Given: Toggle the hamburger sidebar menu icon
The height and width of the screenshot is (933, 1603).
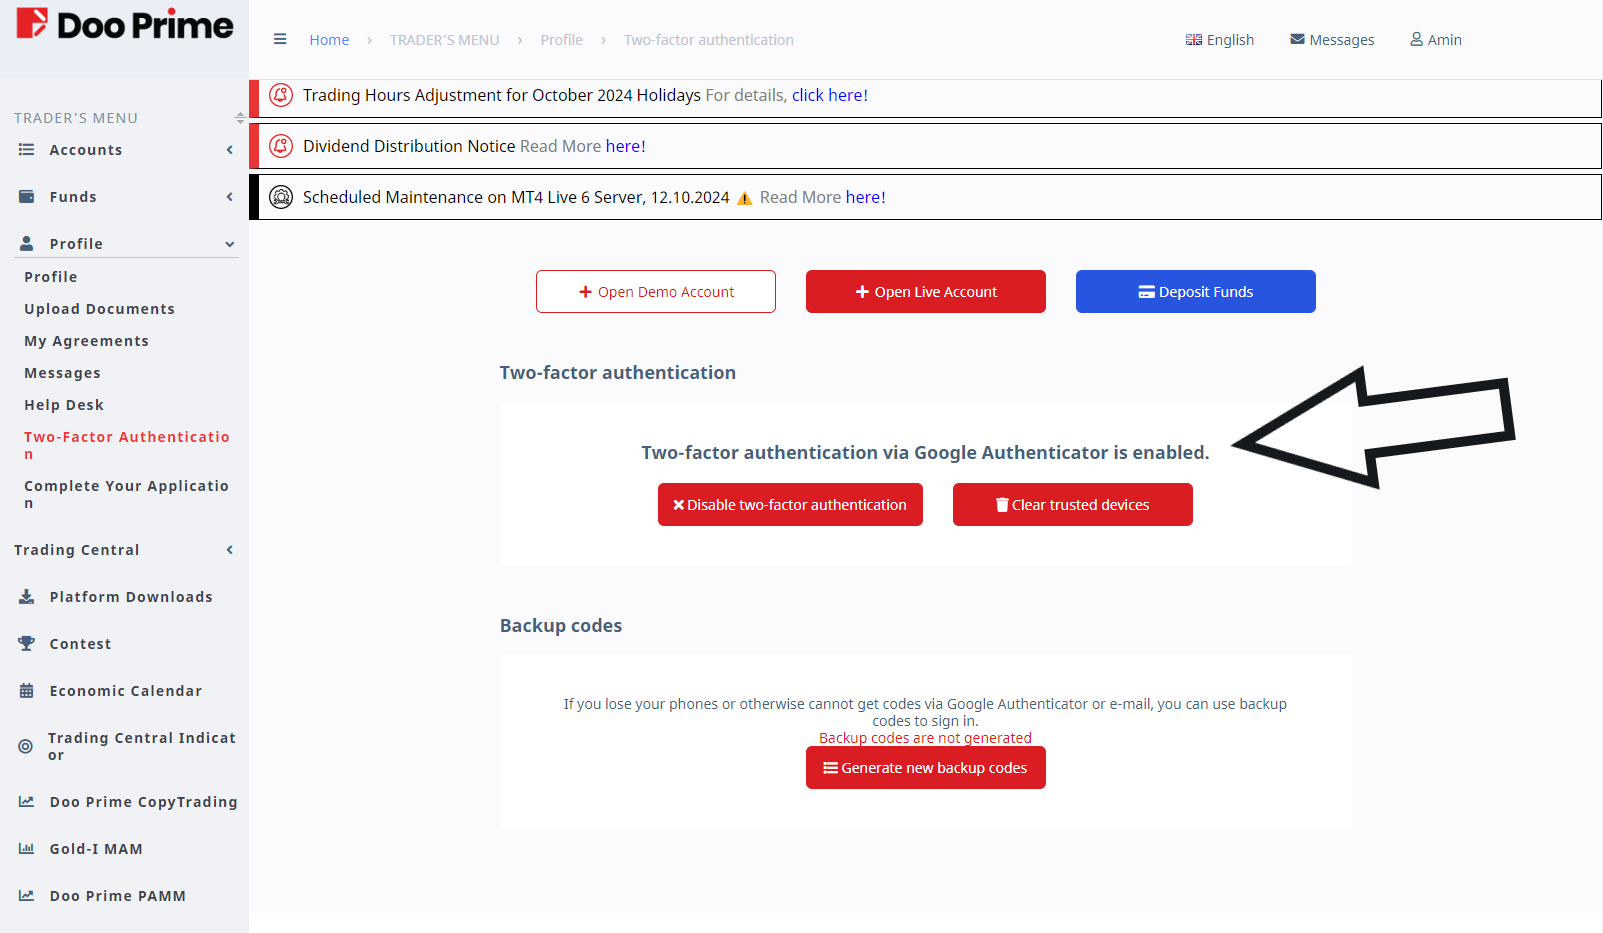Looking at the screenshot, I should [280, 39].
